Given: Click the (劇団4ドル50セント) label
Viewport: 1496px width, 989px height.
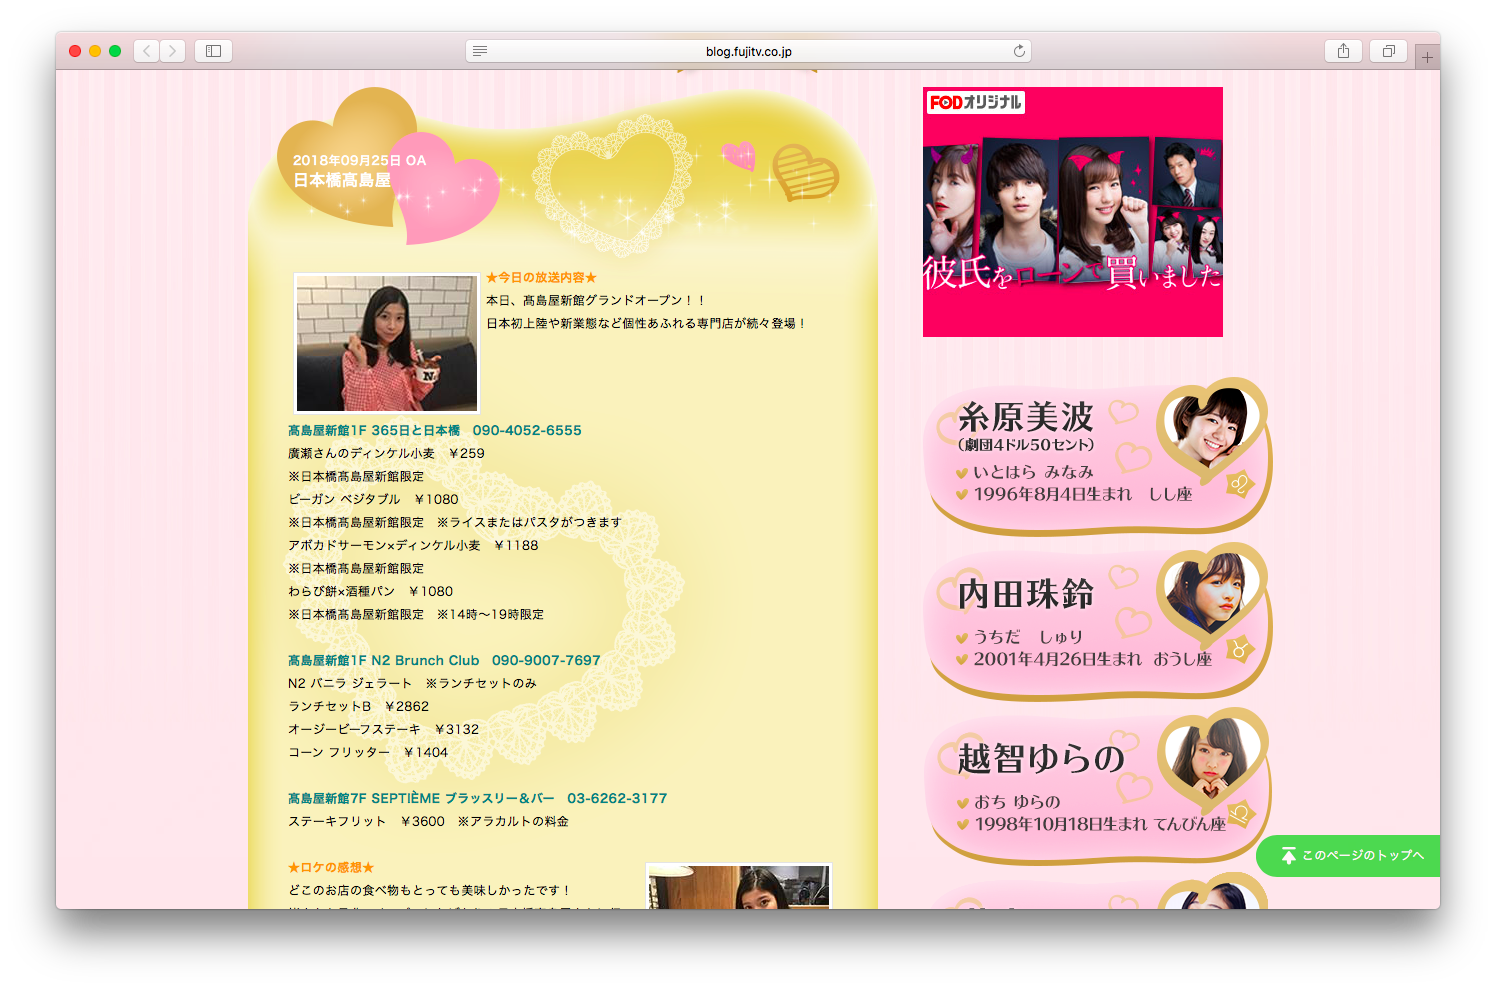Looking at the screenshot, I should (x=1026, y=444).
